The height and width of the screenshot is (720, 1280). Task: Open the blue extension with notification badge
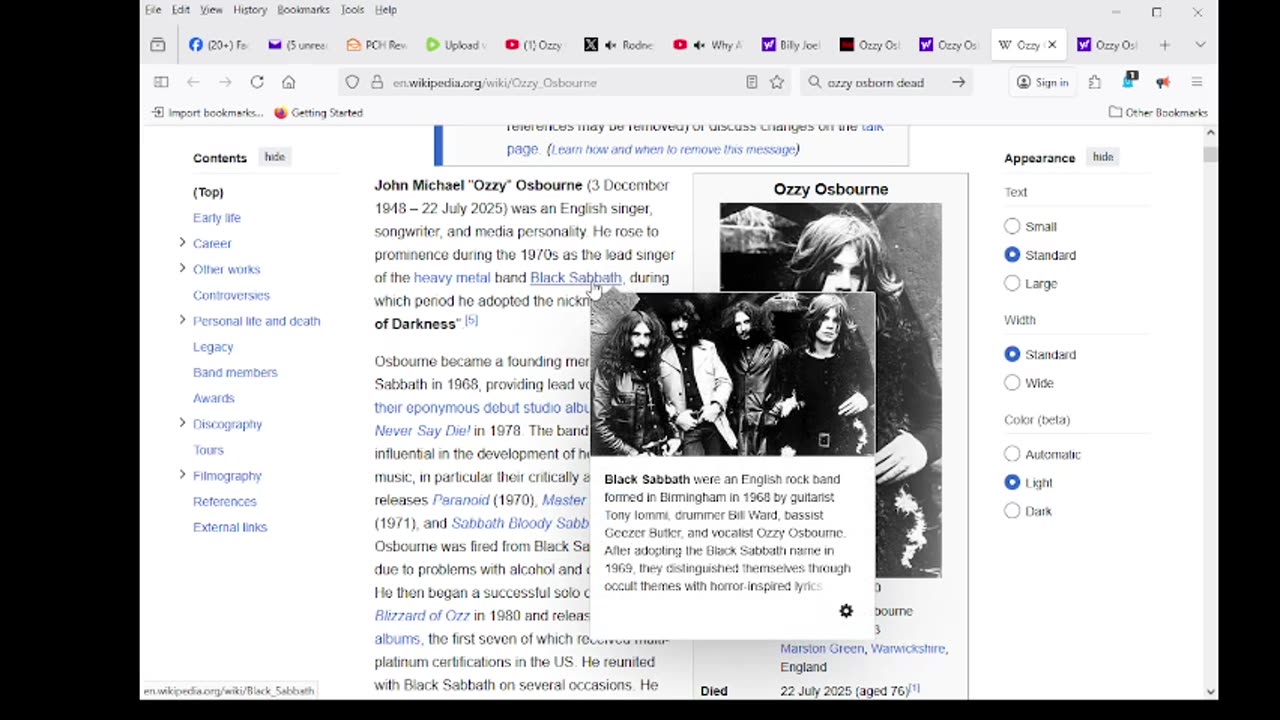[x=1130, y=80]
